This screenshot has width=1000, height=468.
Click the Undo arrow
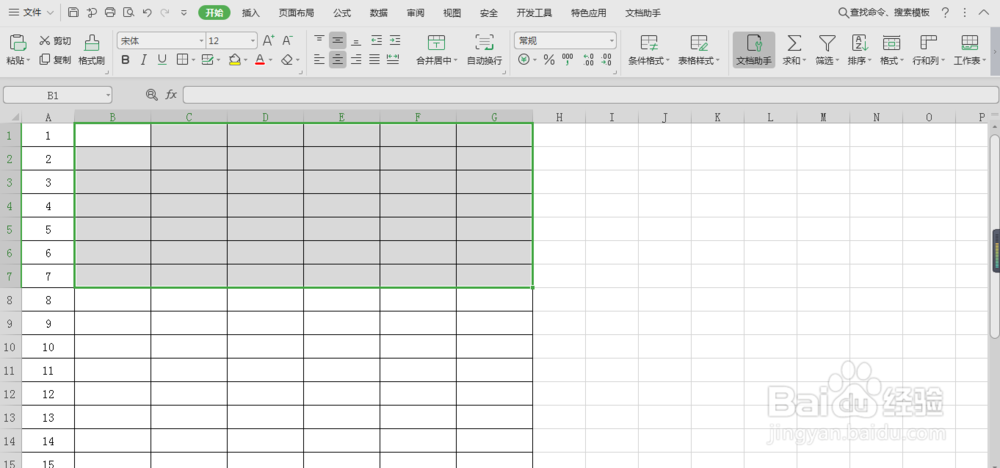pyautogui.click(x=147, y=12)
